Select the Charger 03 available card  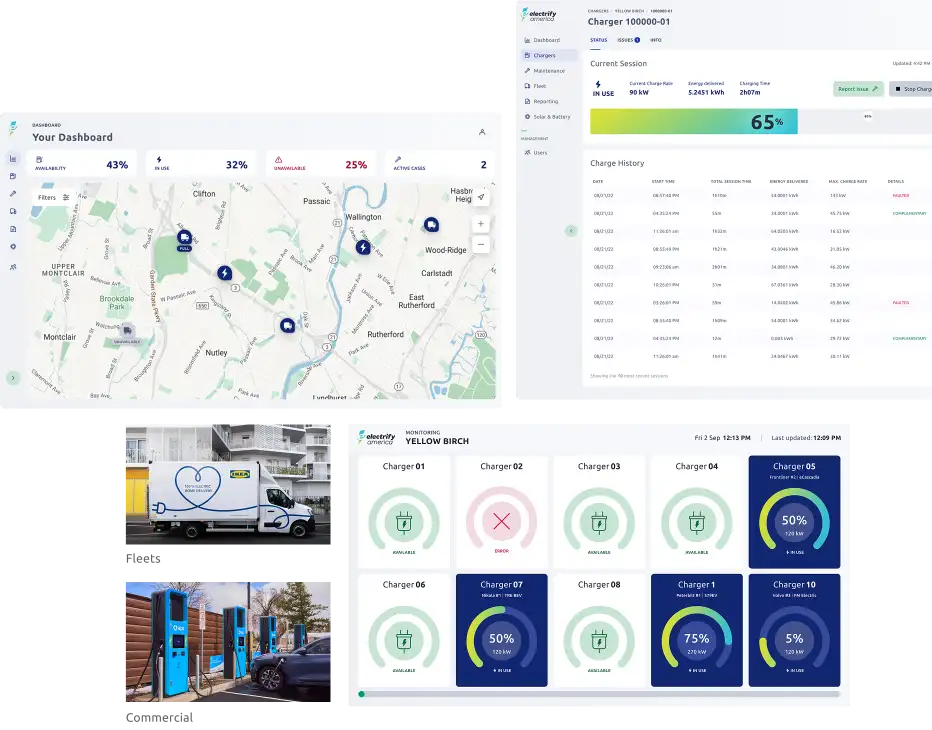[x=599, y=512]
